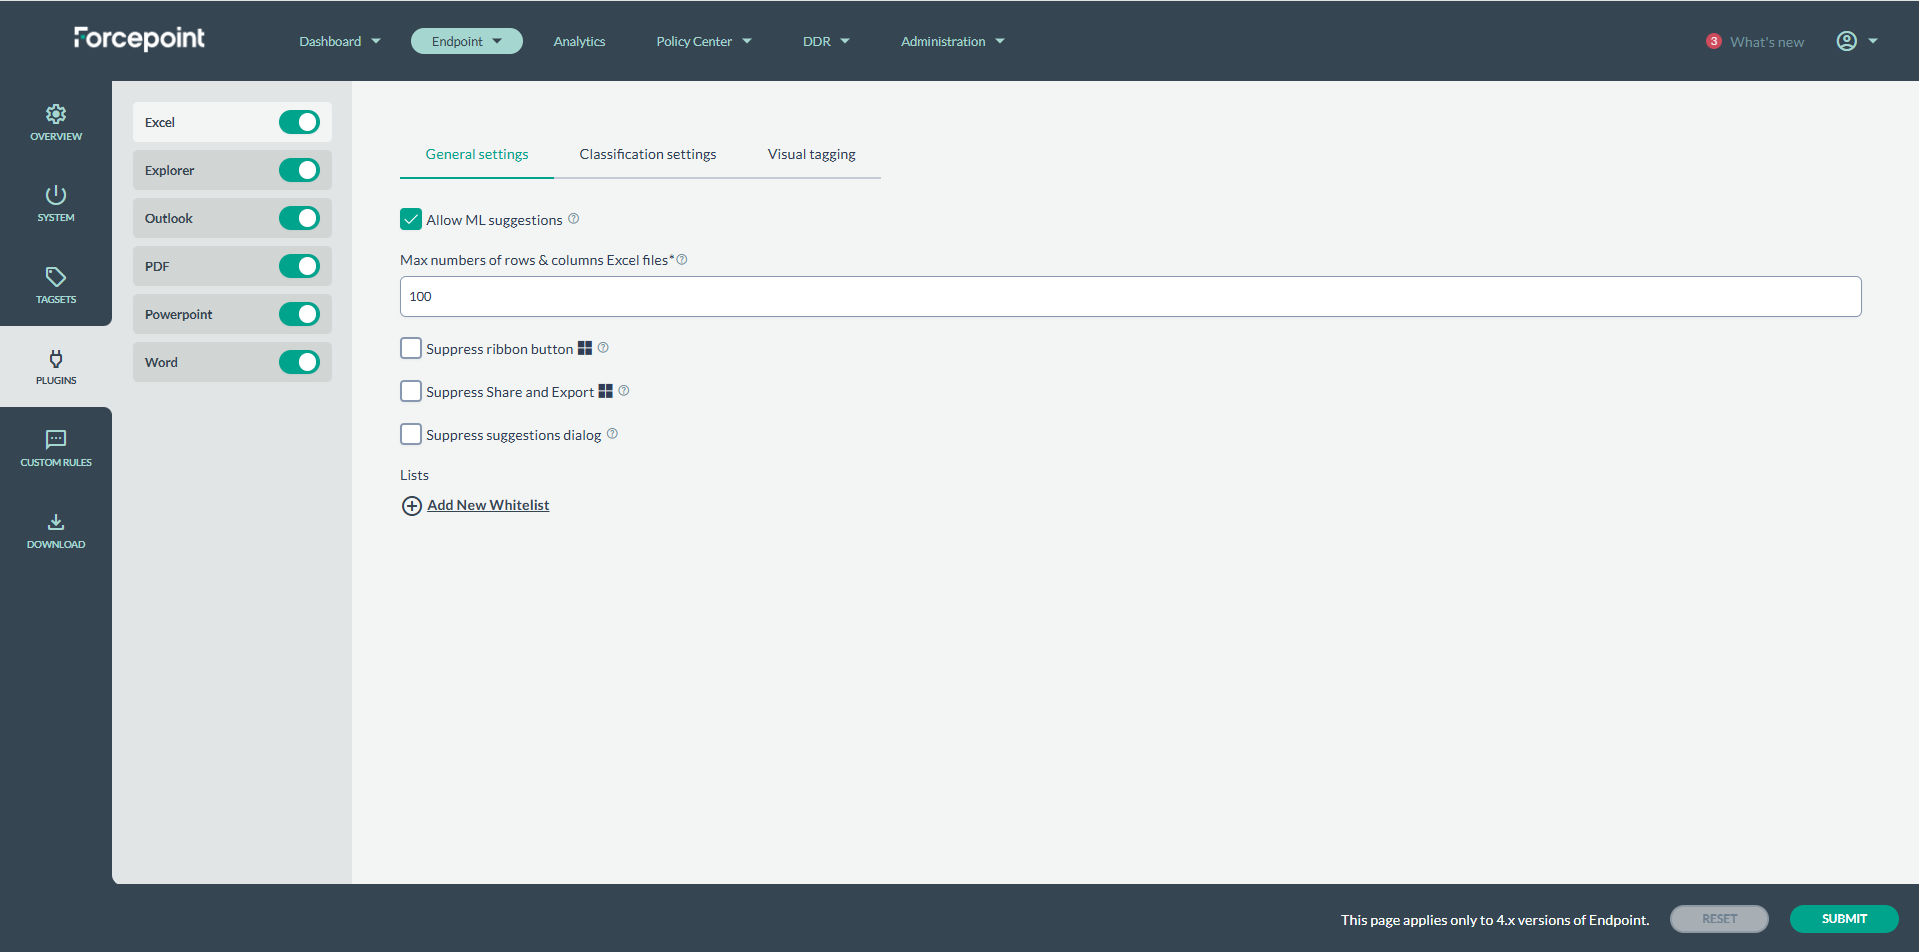Click Add New Whitelist link
Screen dimensions: 1919x952
(488, 505)
